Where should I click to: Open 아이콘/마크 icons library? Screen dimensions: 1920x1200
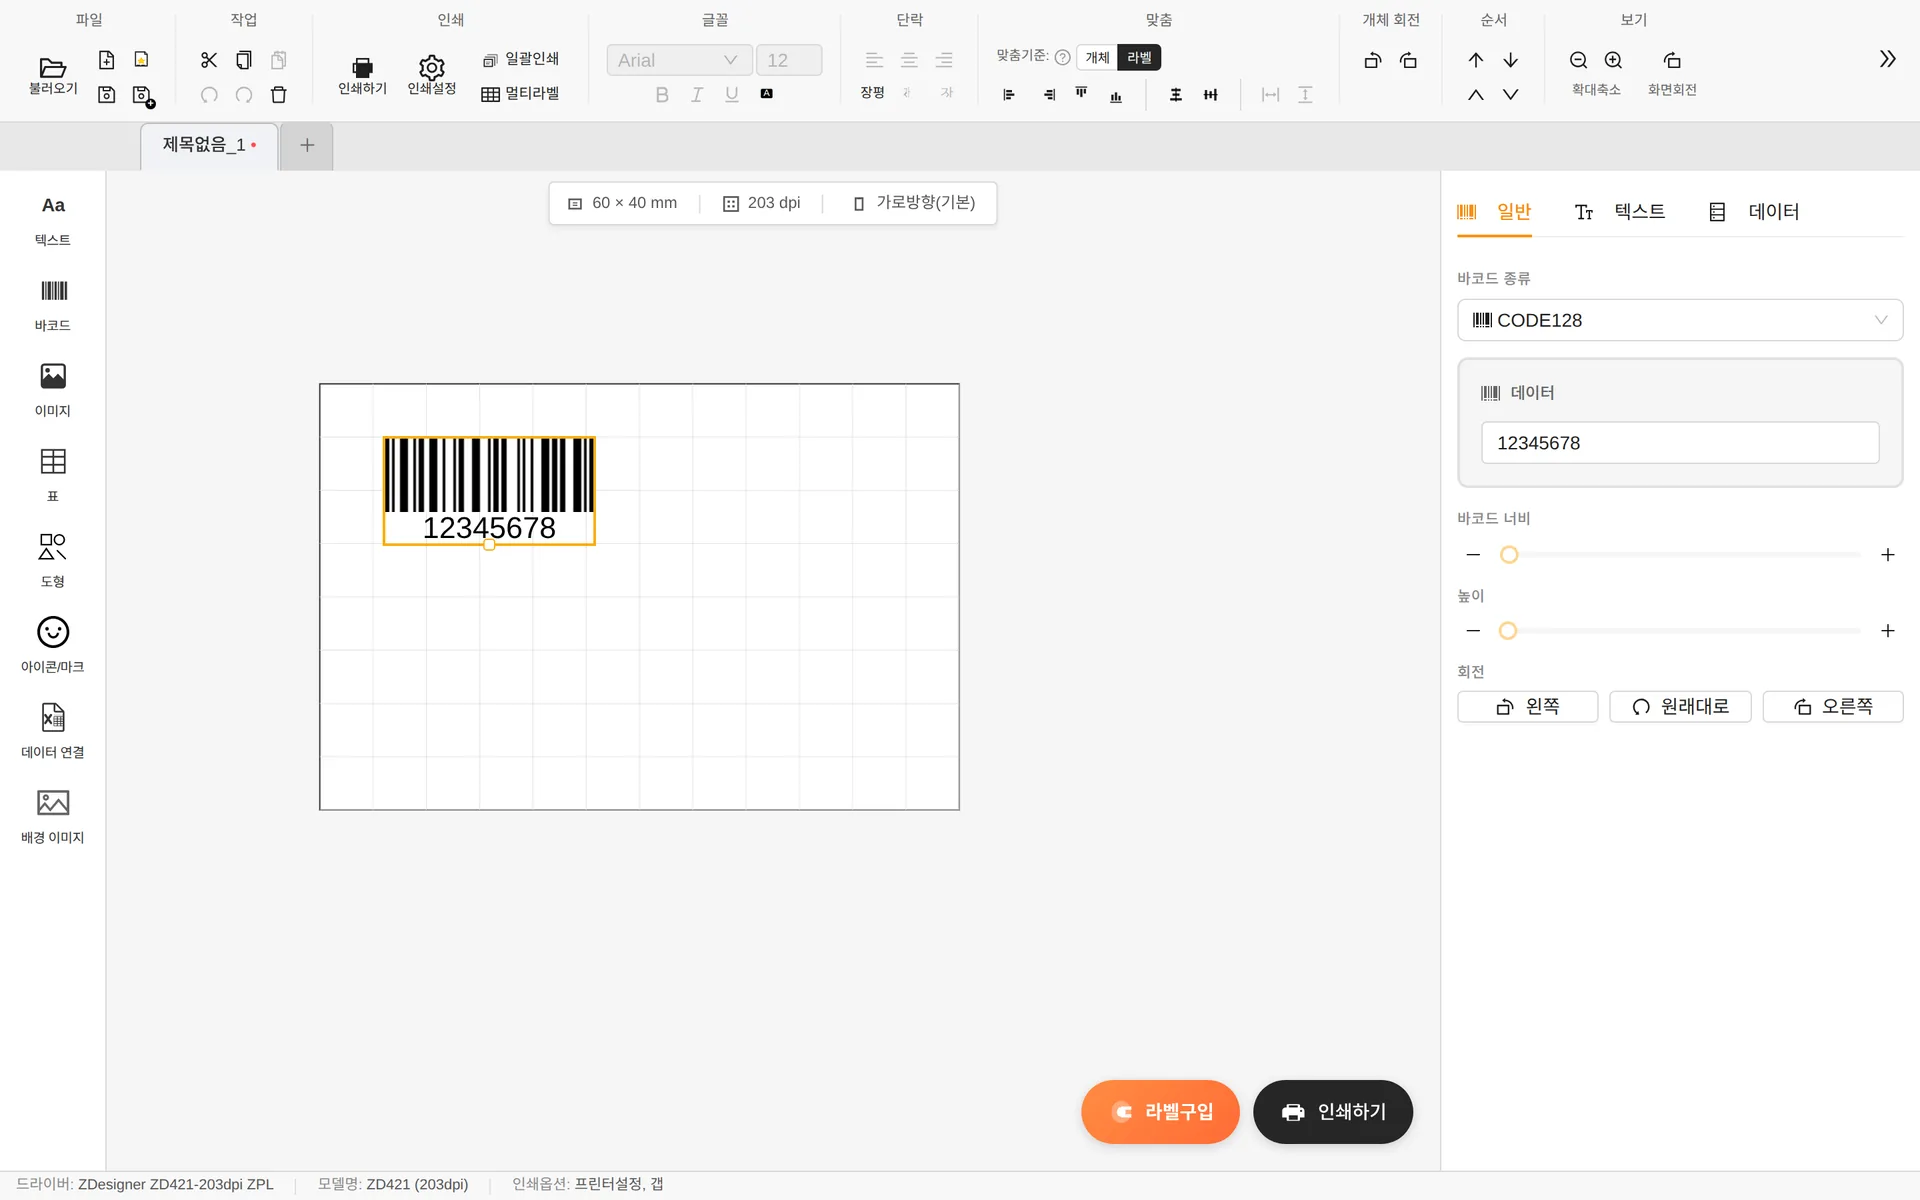[53, 647]
